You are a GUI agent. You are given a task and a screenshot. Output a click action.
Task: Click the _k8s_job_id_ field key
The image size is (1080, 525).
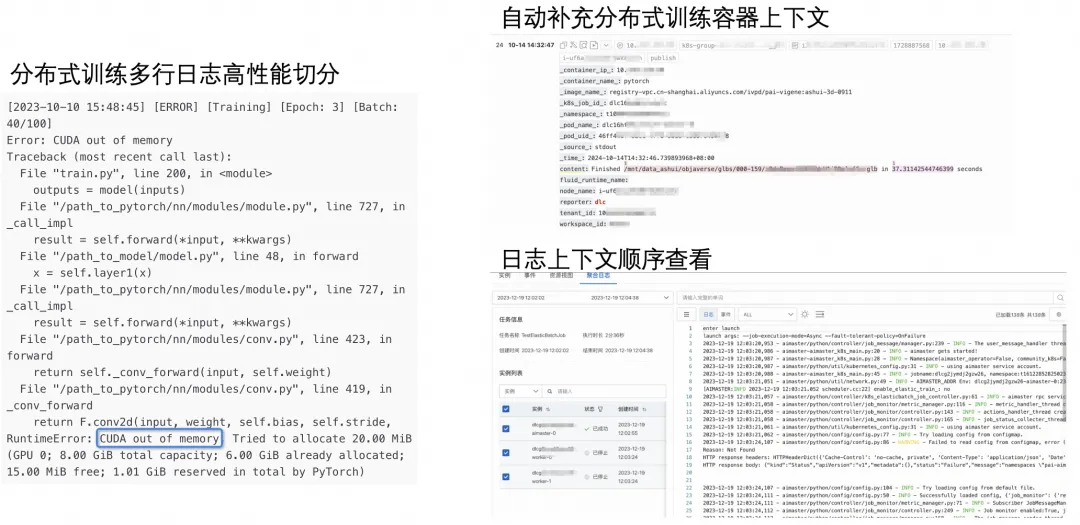pos(582,103)
